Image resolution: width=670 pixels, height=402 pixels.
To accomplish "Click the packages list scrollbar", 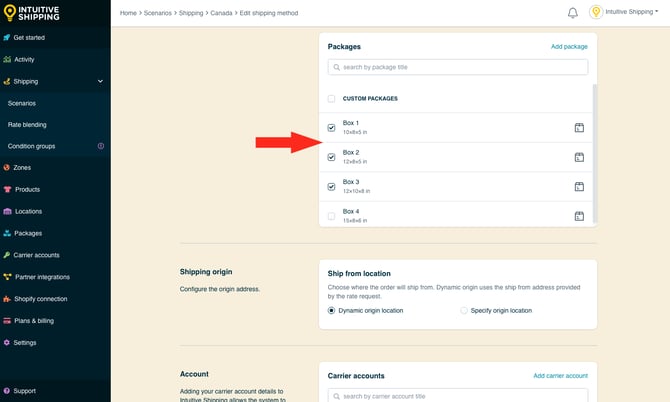I will [x=595, y=154].
